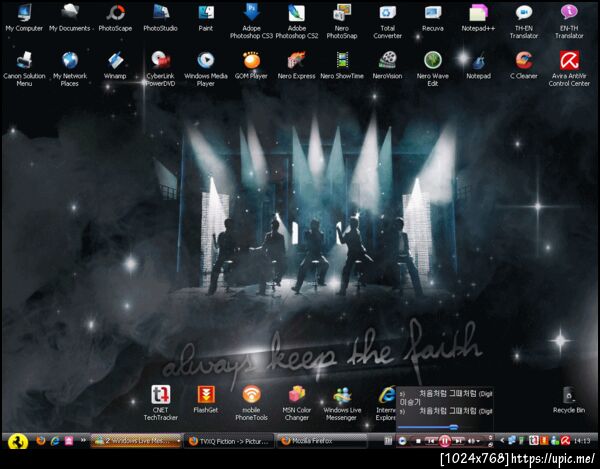Skip to next track in media toolbar
Screen dimensions: 600x469
[x=458, y=441]
